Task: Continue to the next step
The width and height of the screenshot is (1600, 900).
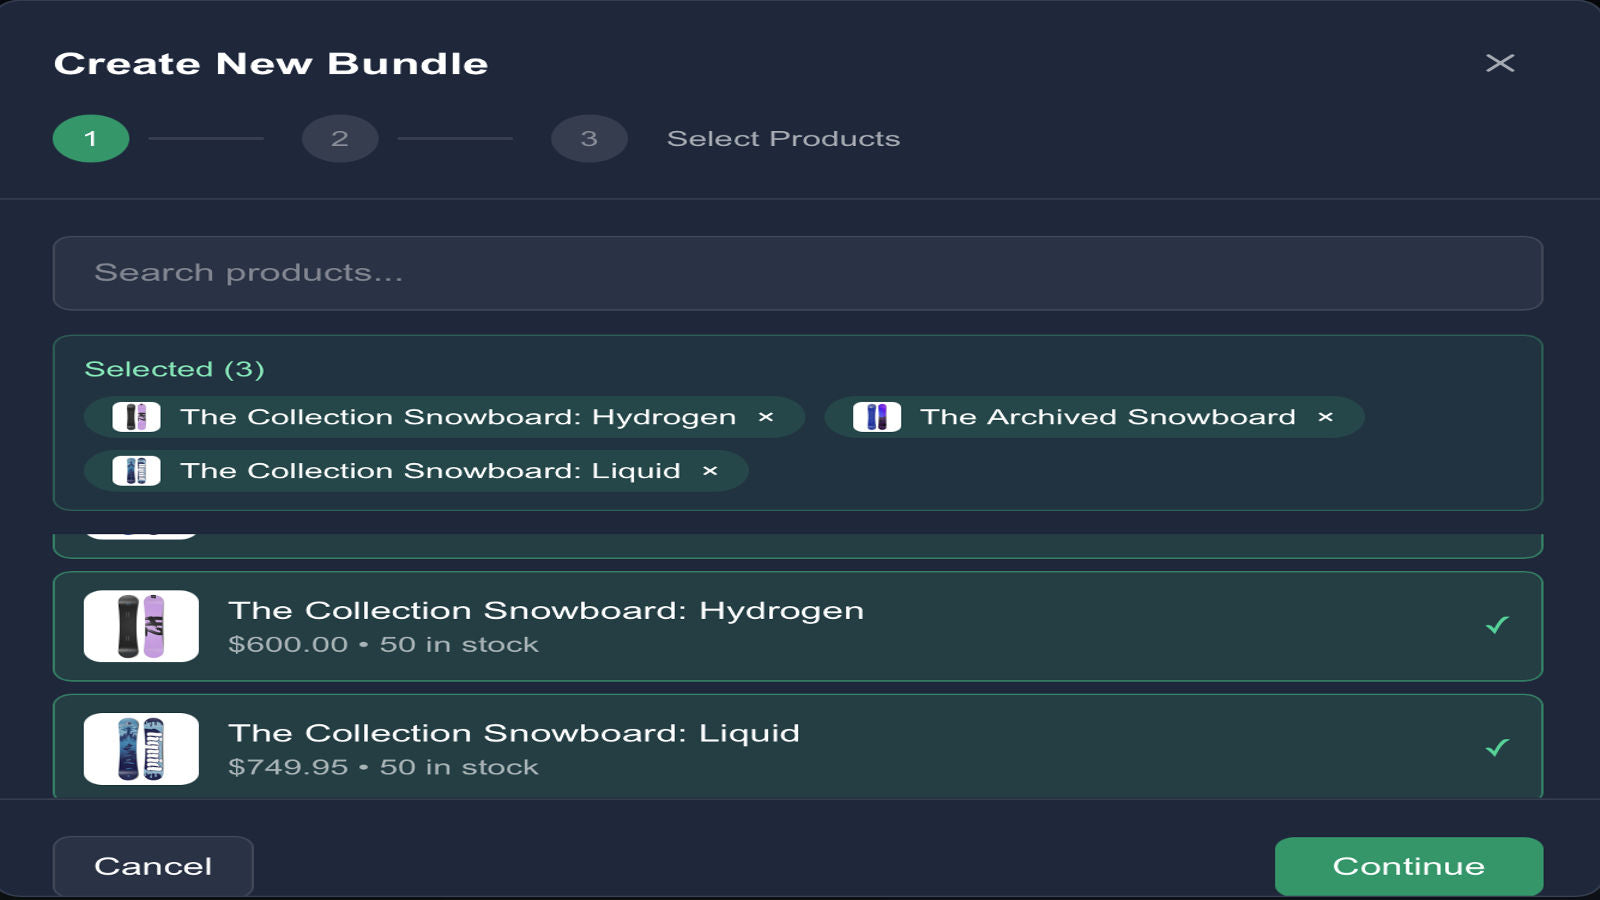Action: [x=1408, y=866]
